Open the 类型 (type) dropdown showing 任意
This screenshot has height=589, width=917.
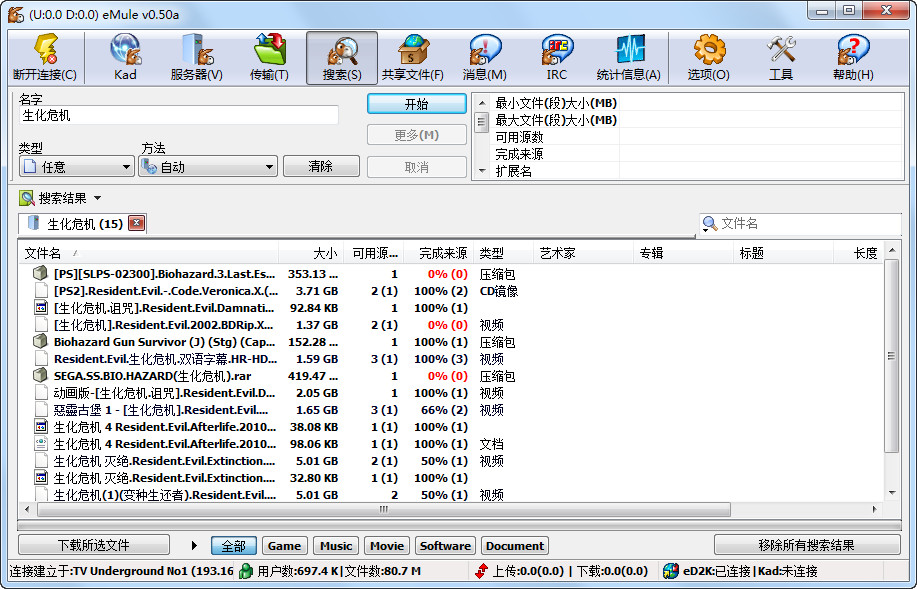pos(76,167)
